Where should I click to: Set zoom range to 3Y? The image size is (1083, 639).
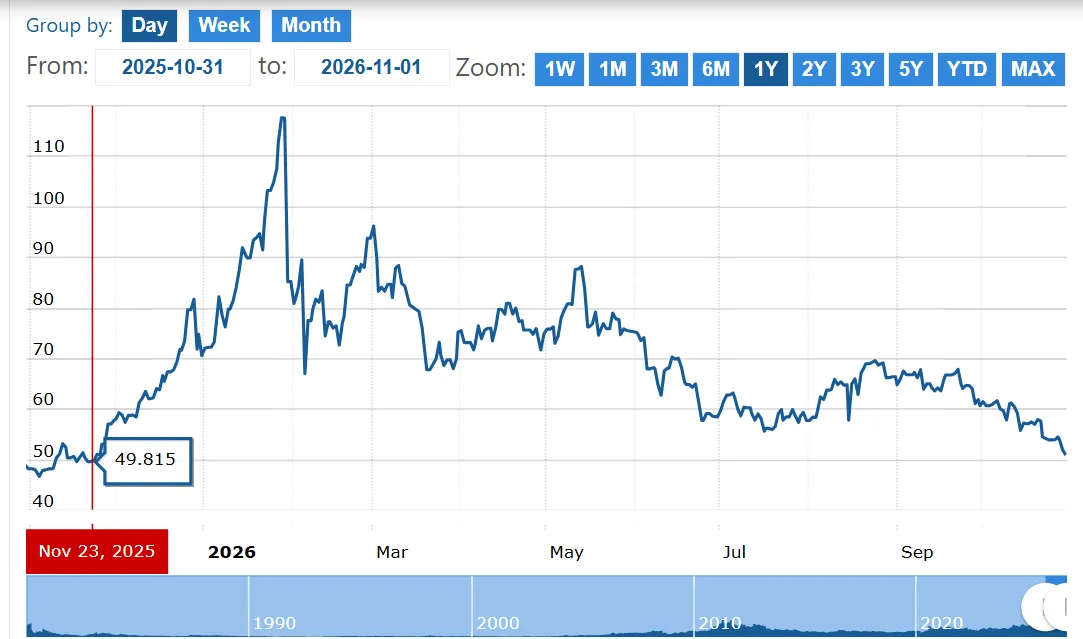(862, 69)
